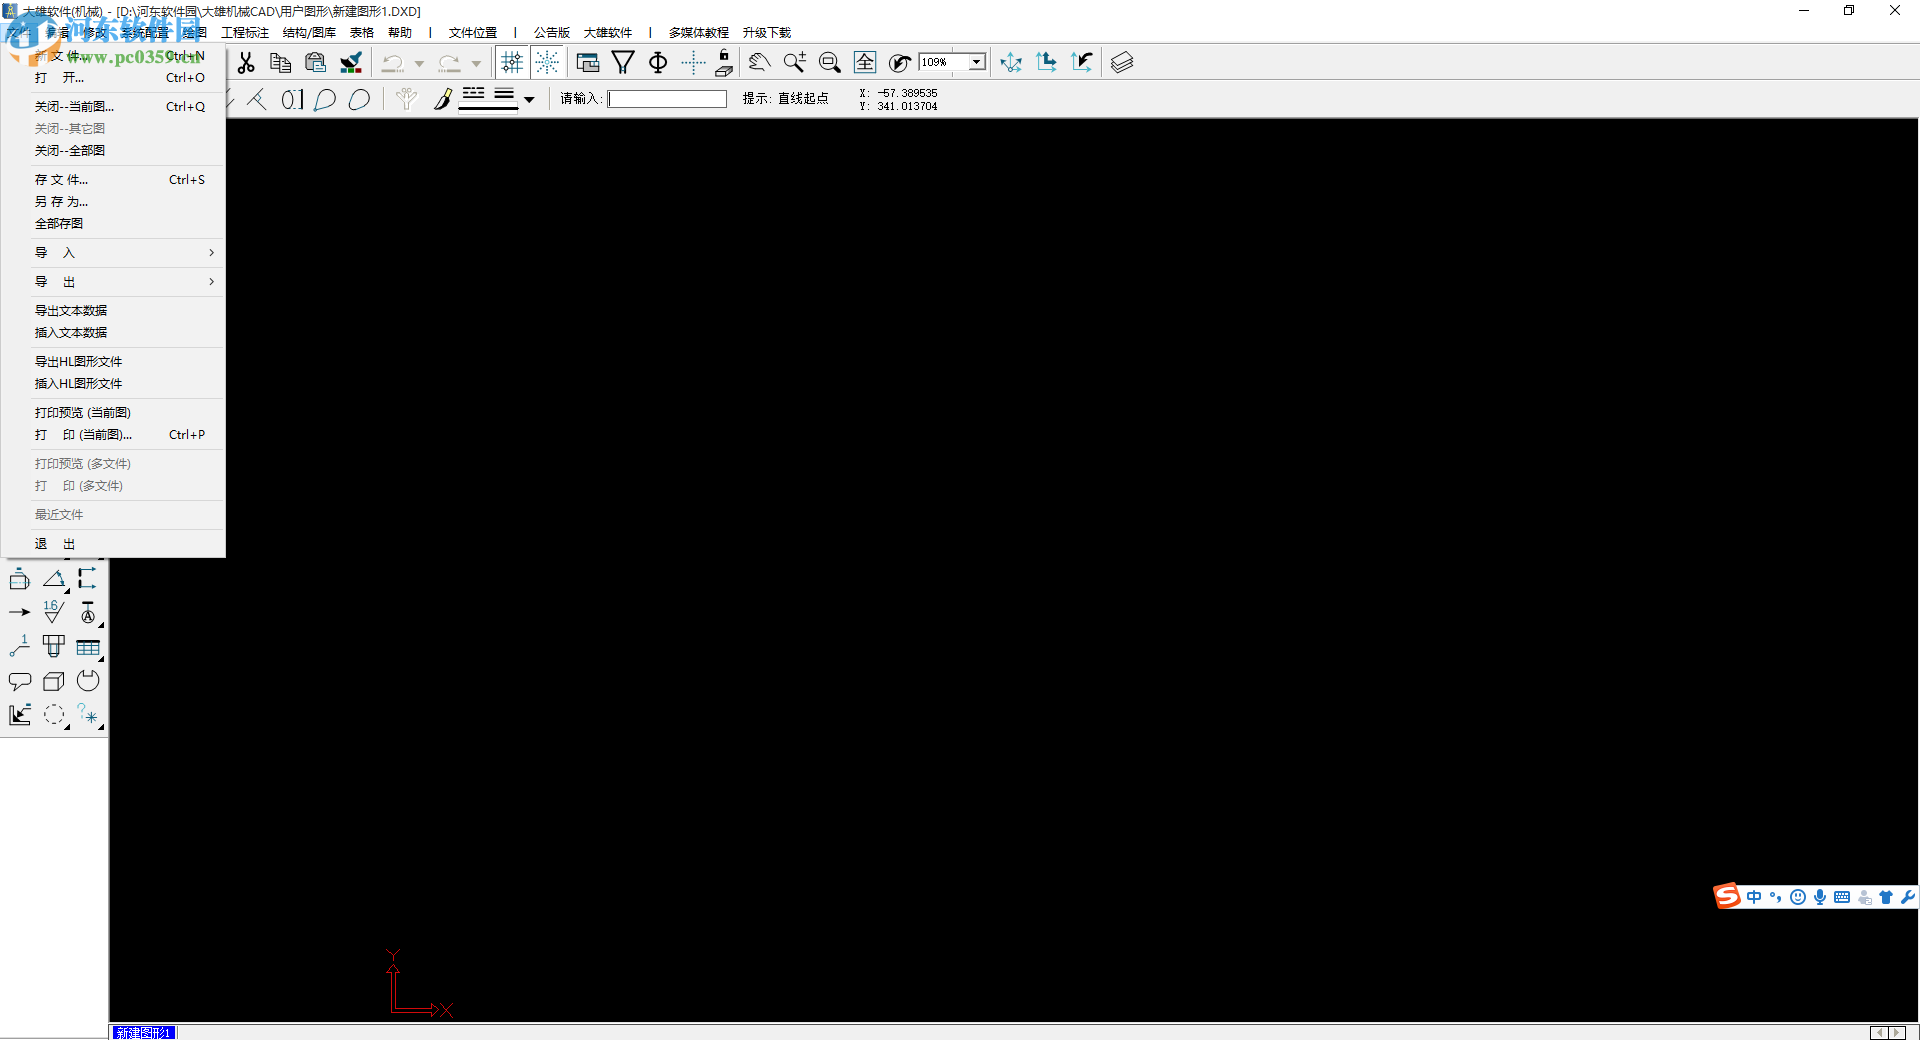1920x1040 pixels.
Task: Click the 文件位置 menu item
Action: (473, 33)
